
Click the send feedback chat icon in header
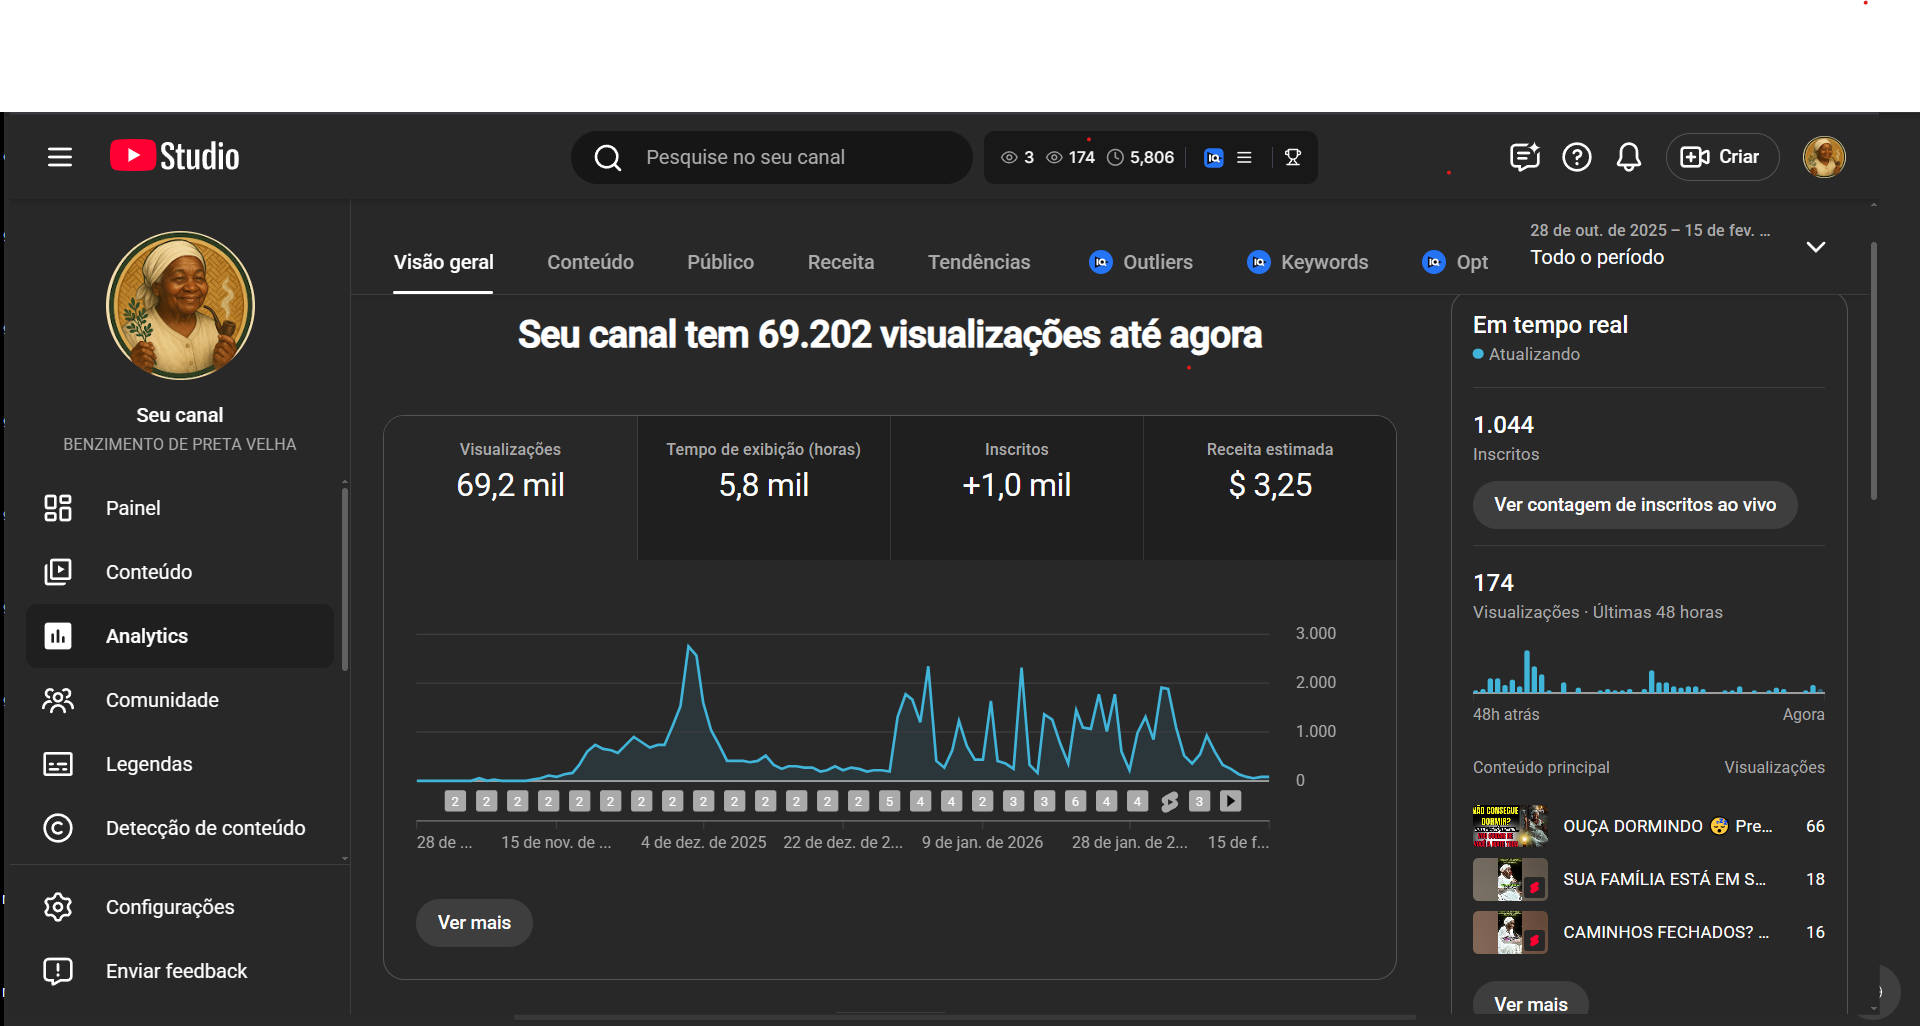click(x=1524, y=157)
